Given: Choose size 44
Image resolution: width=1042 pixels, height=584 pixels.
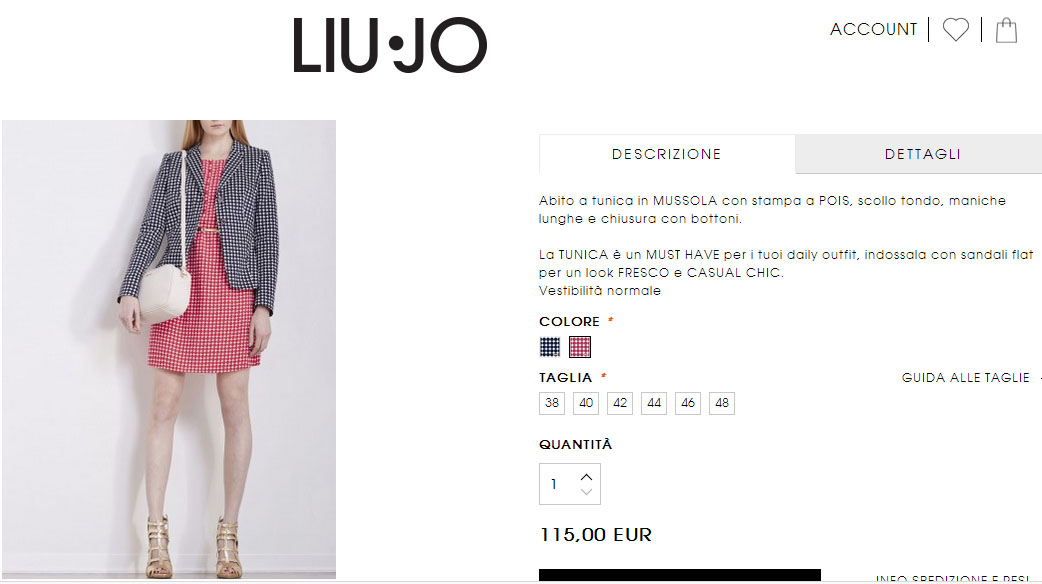Looking at the screenshot, I should click(x=654, y=403).
